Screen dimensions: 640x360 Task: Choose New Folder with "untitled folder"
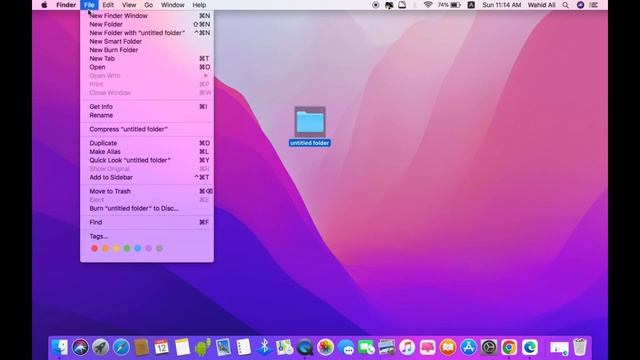click(x=147, y=33)
